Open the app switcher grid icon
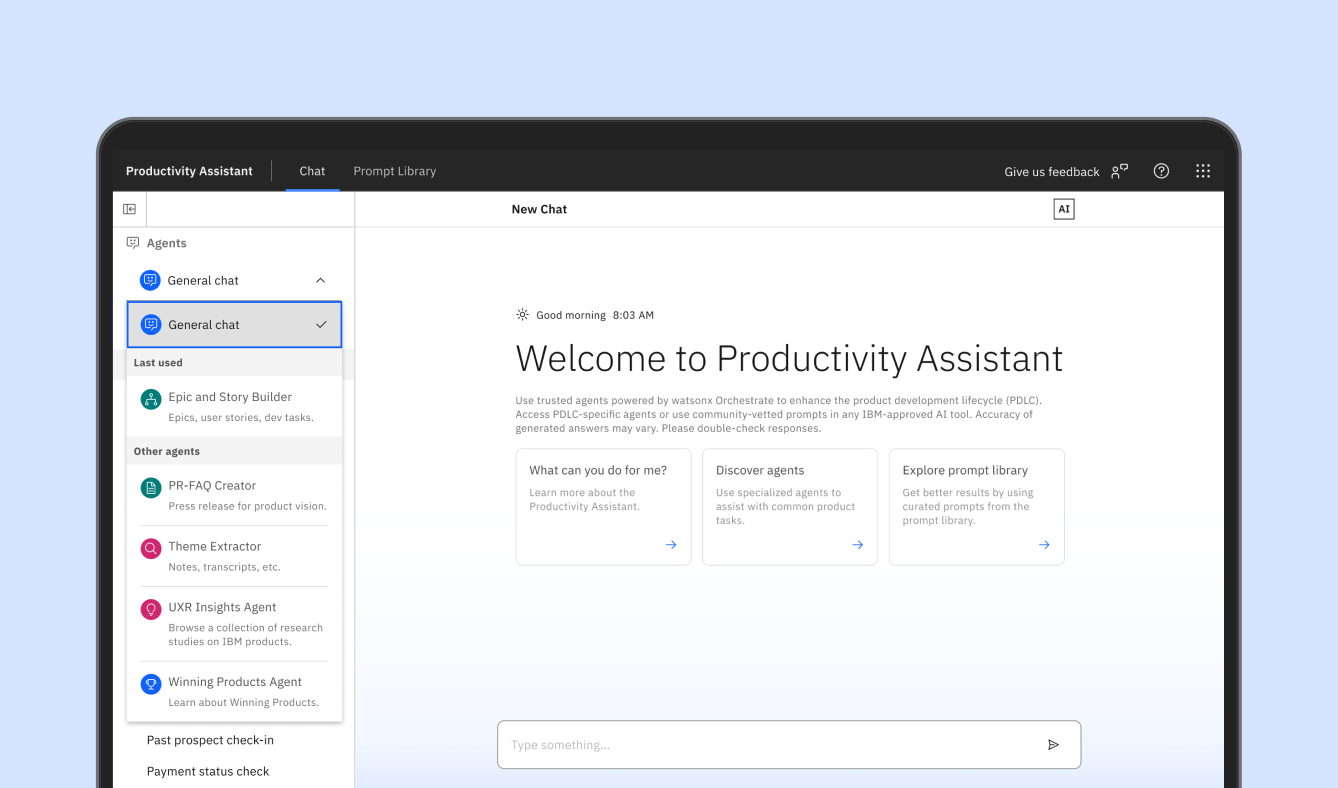Screen dimensions: 1338x788 1203,171
